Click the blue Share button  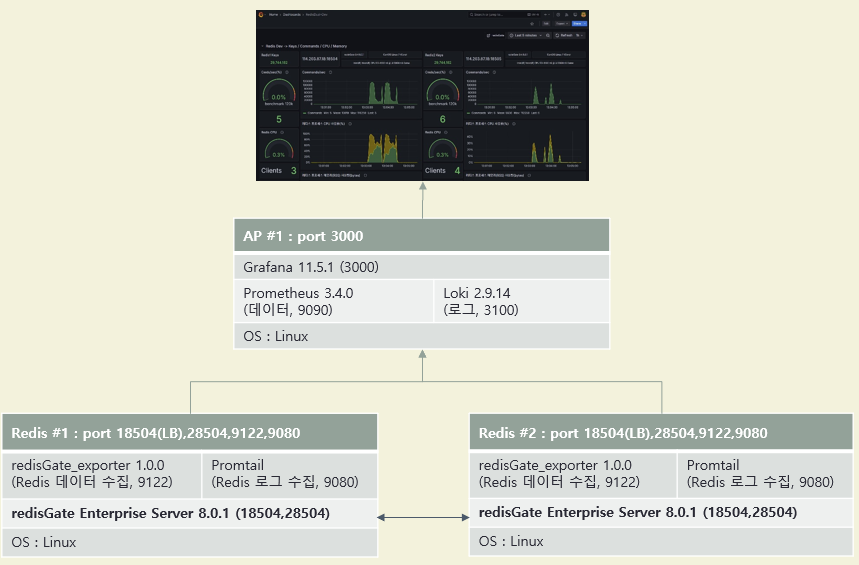click(x=579, y=24)
